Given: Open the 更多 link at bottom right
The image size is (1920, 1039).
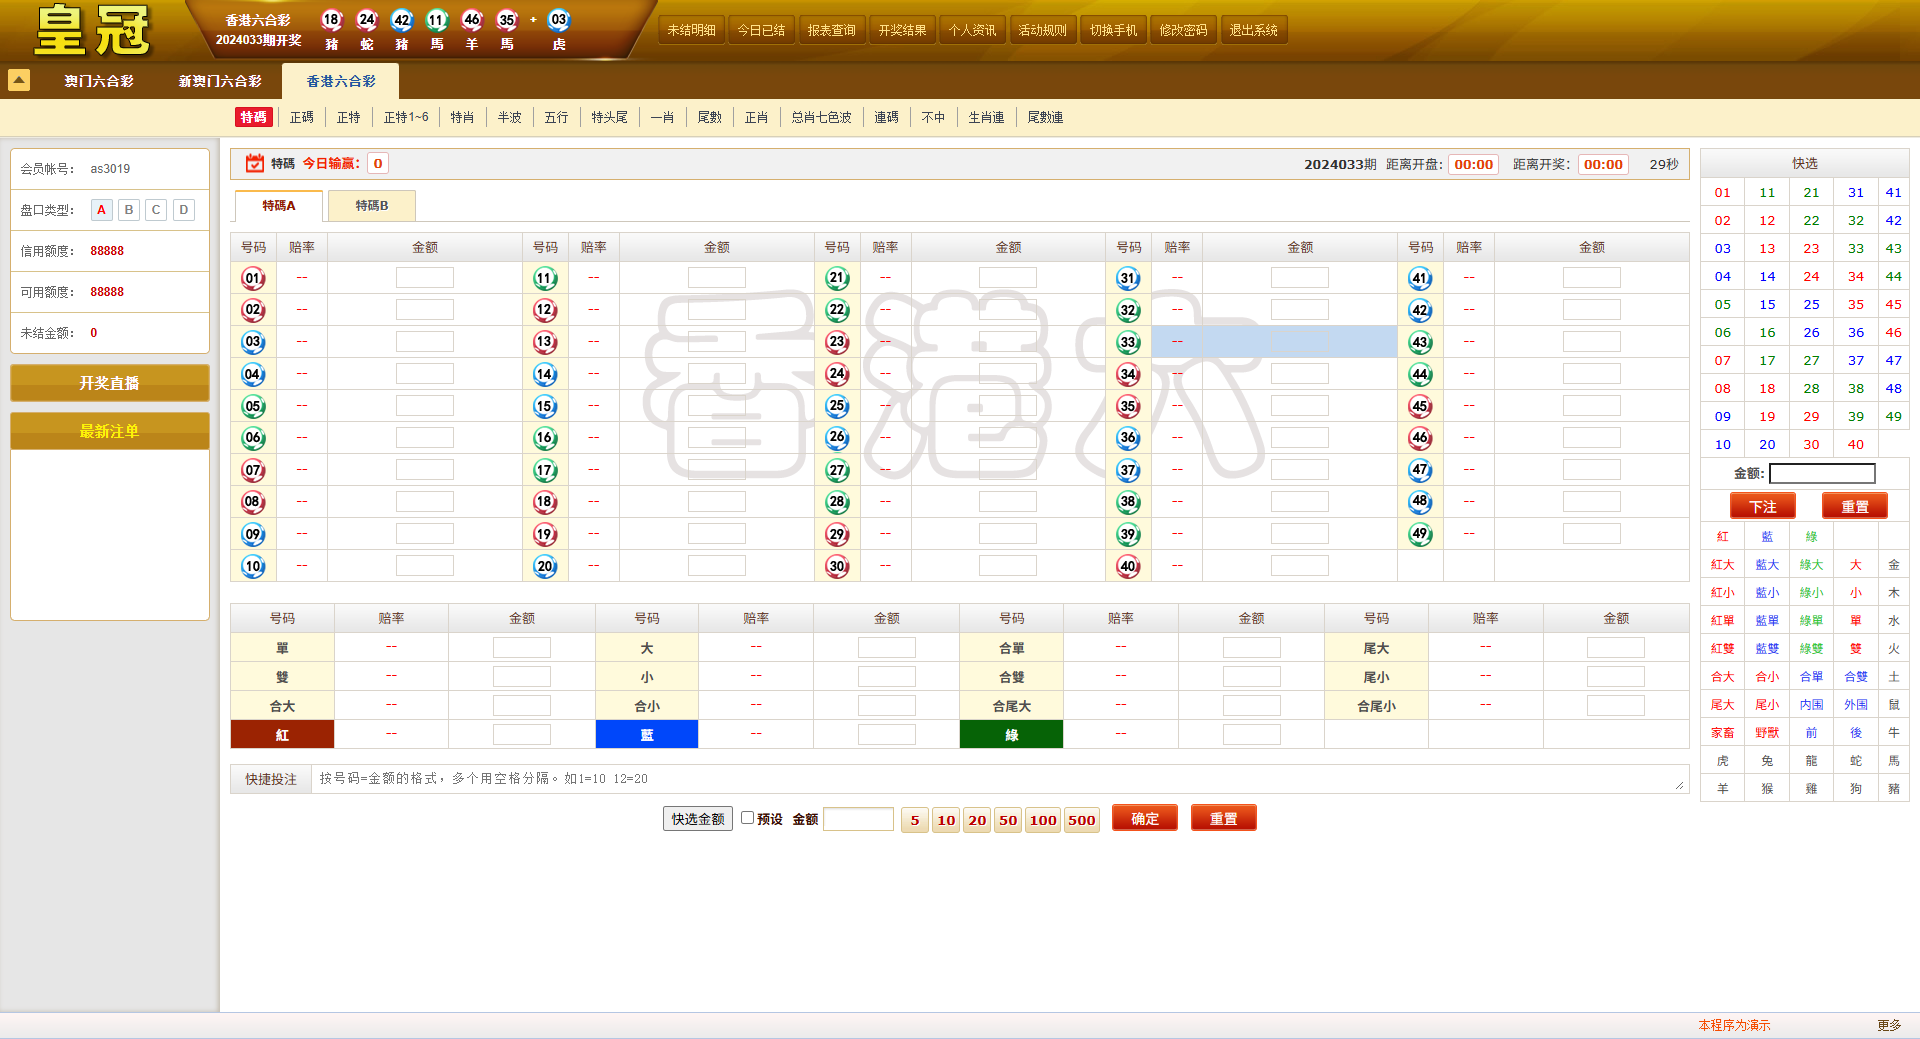Looking at the screenshot, I should 1886,1024.
